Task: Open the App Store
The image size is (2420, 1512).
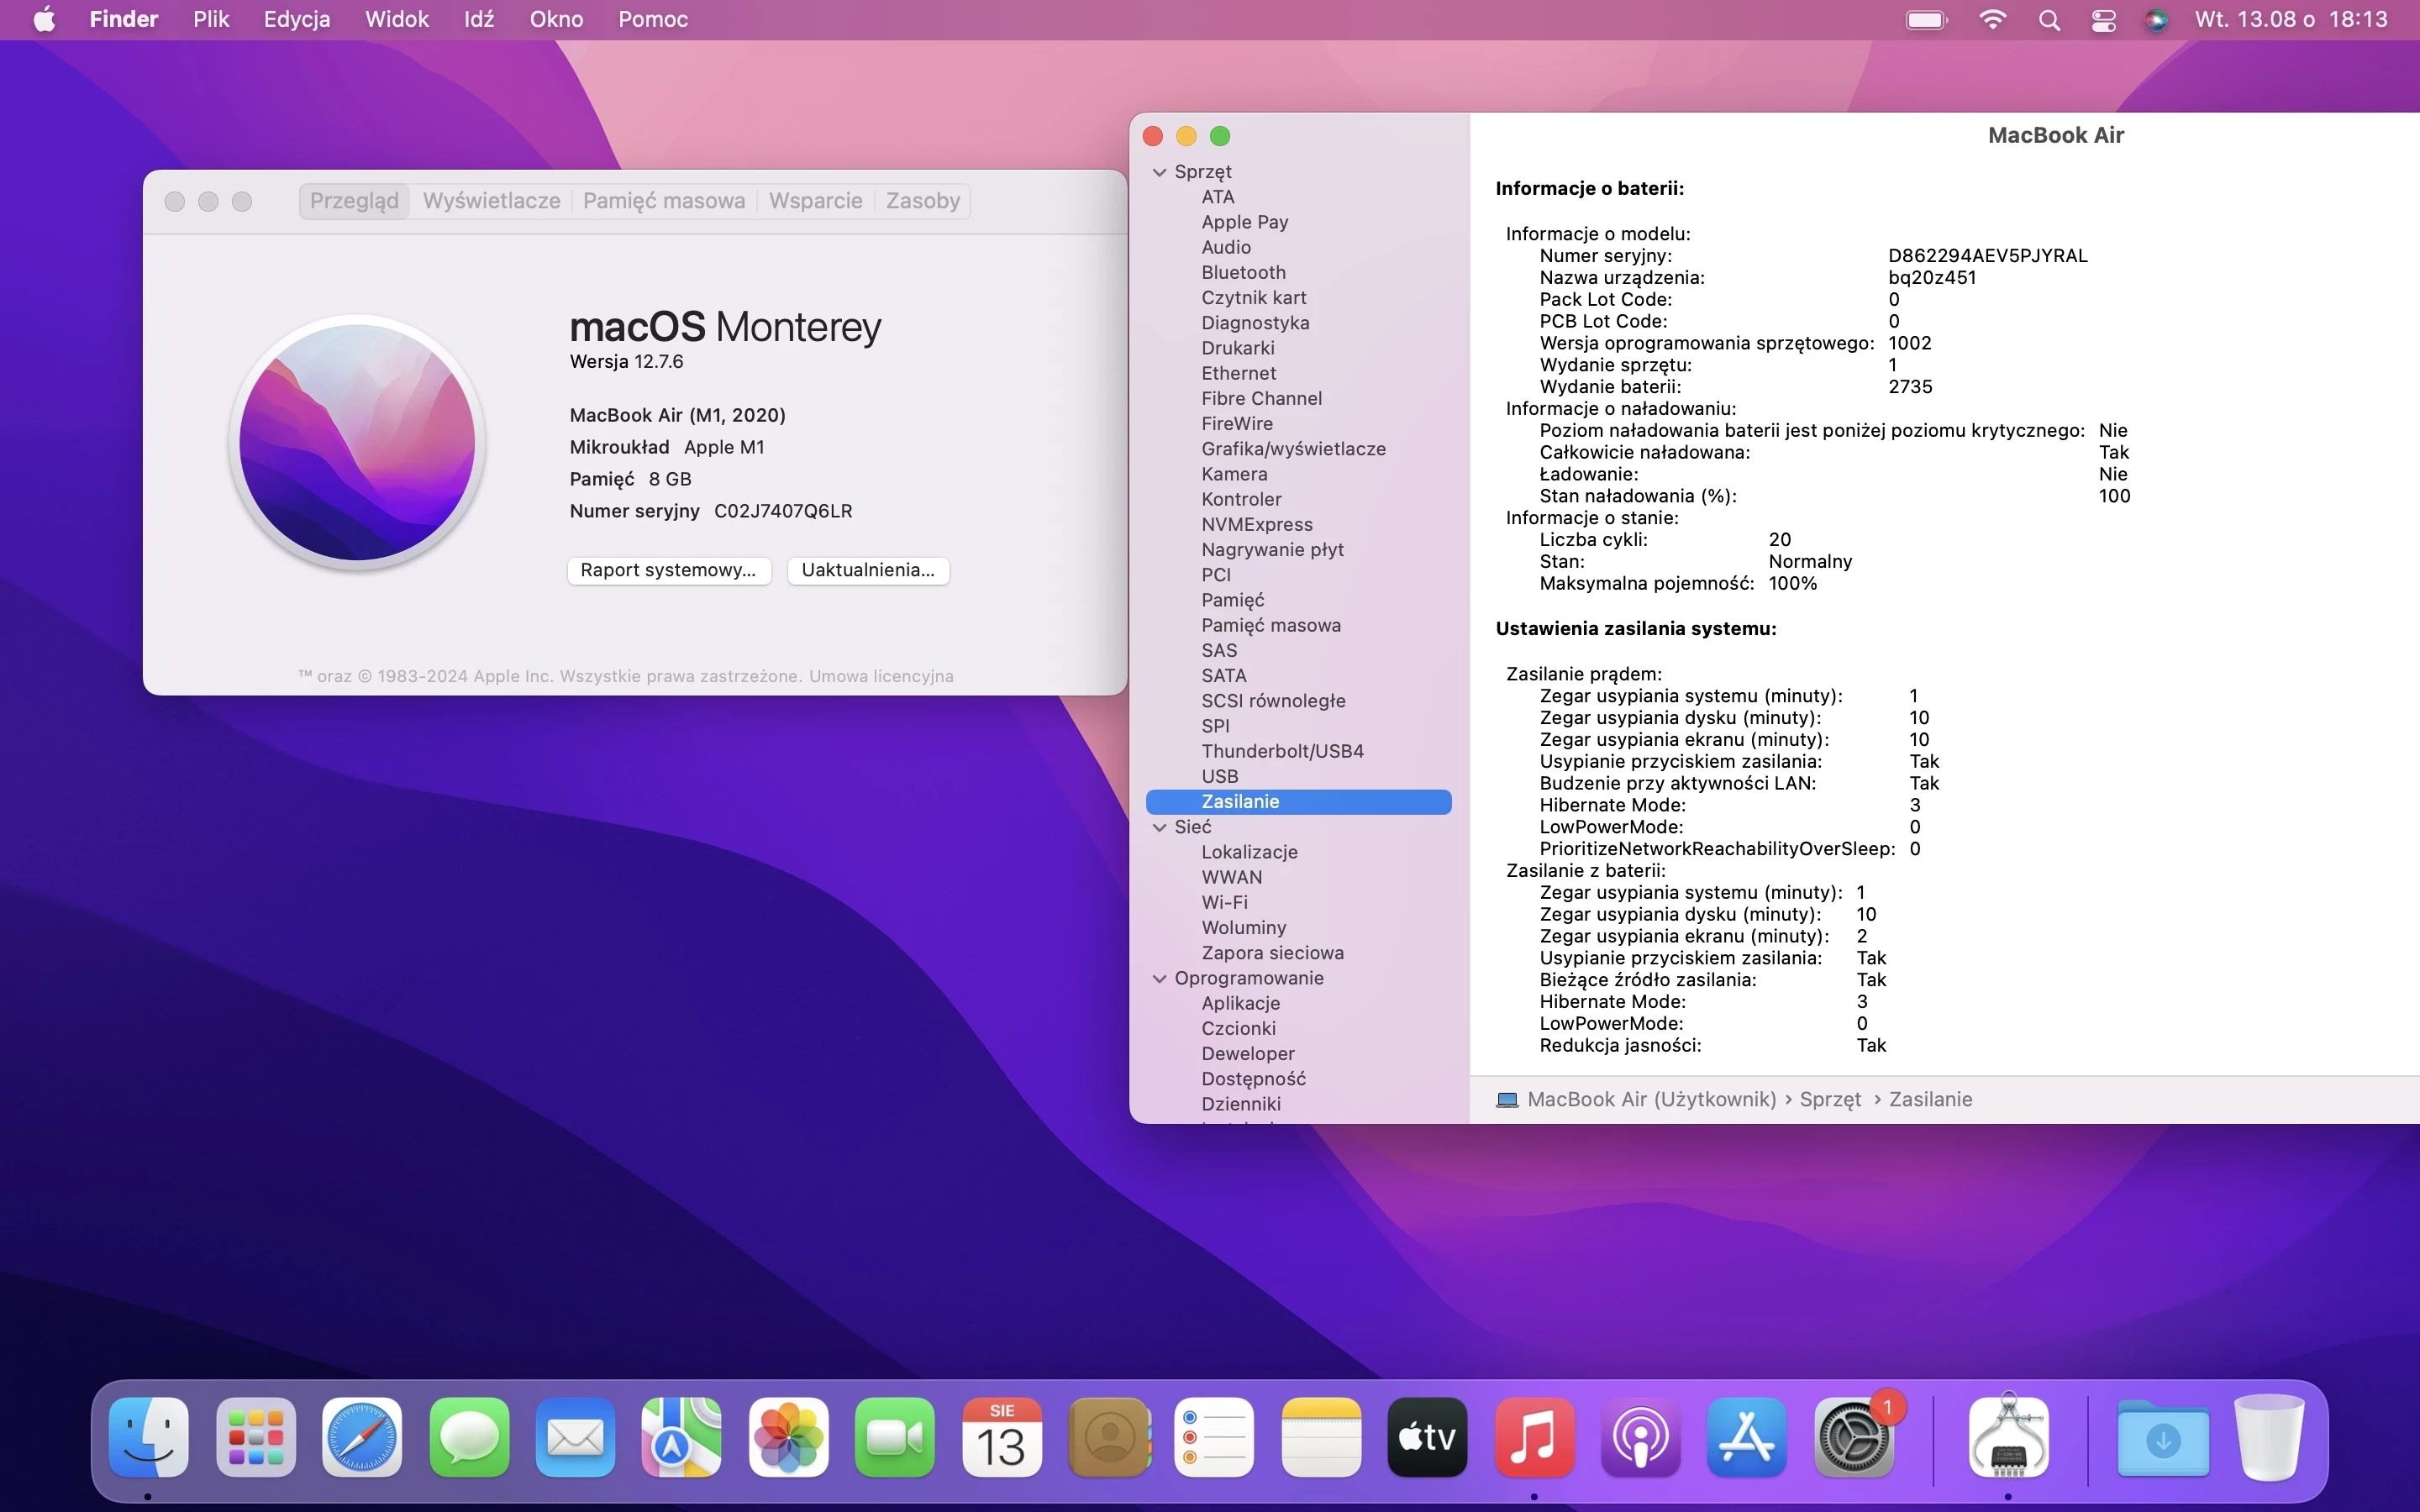Action: coord(1746,1437)
